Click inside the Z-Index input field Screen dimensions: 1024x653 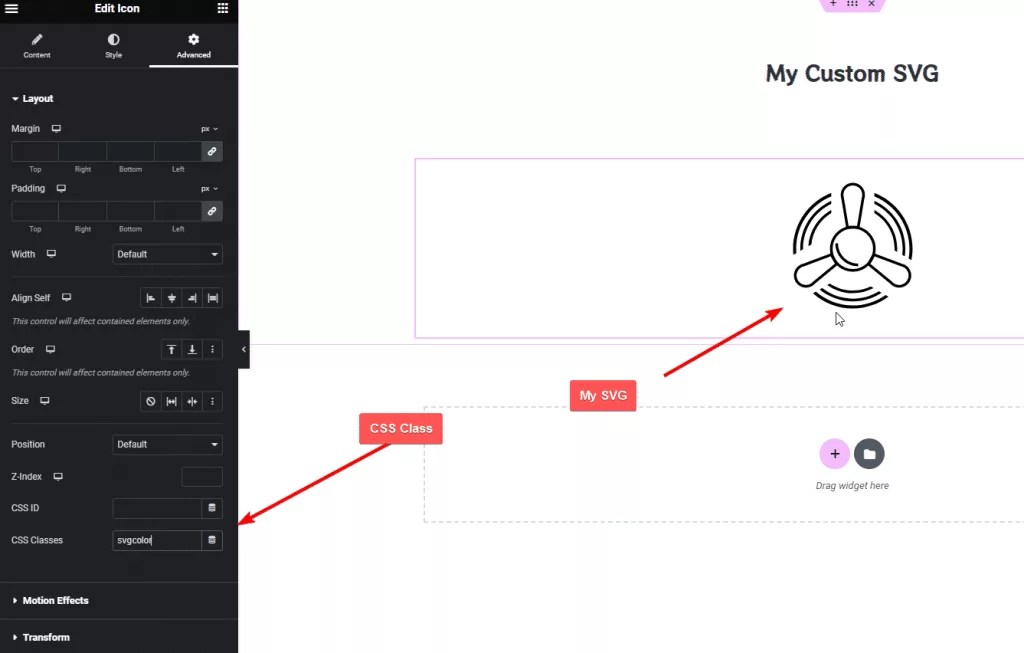coord(201,476)
